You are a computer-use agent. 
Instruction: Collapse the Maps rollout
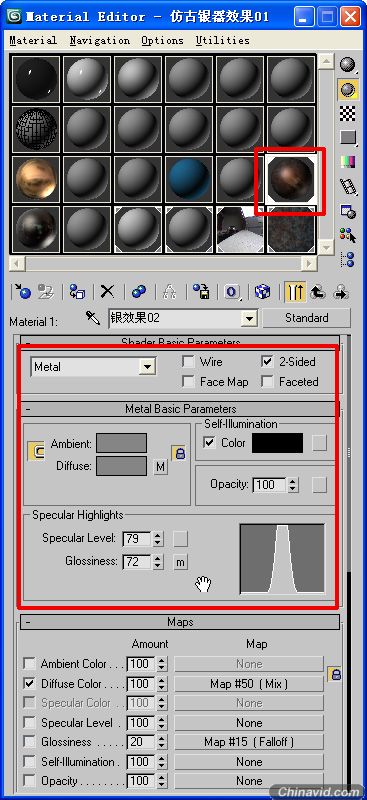[x=180, y=622]
